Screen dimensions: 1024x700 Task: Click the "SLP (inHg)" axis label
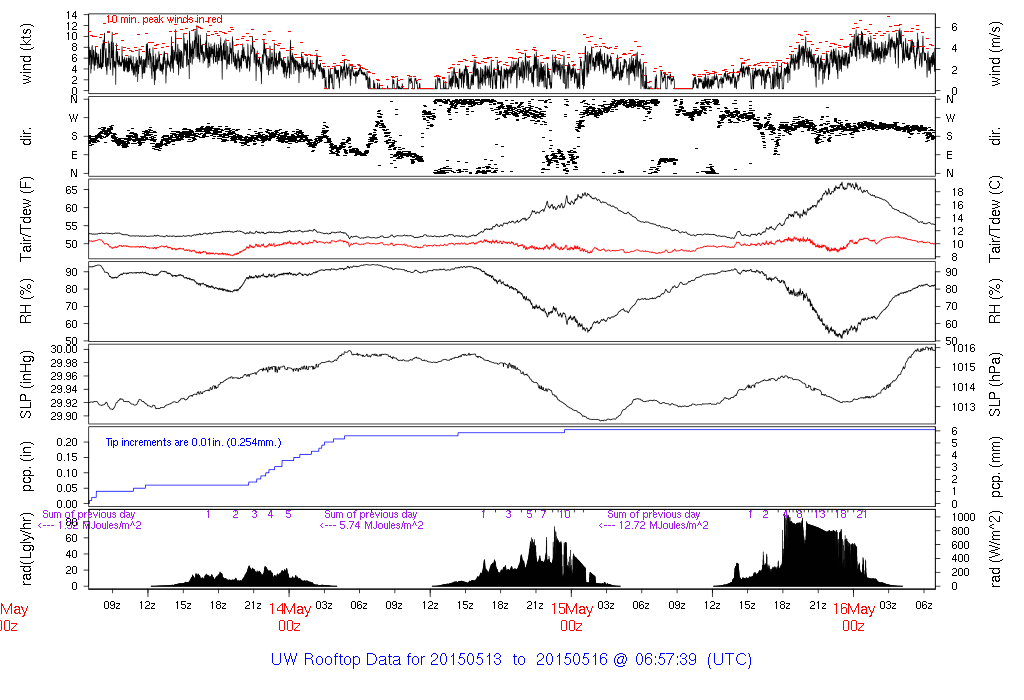(27, 385)
